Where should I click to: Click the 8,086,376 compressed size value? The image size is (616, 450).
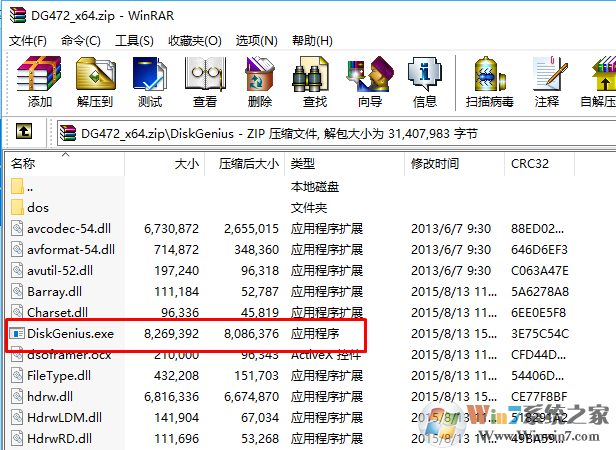(x=251, y=334)
